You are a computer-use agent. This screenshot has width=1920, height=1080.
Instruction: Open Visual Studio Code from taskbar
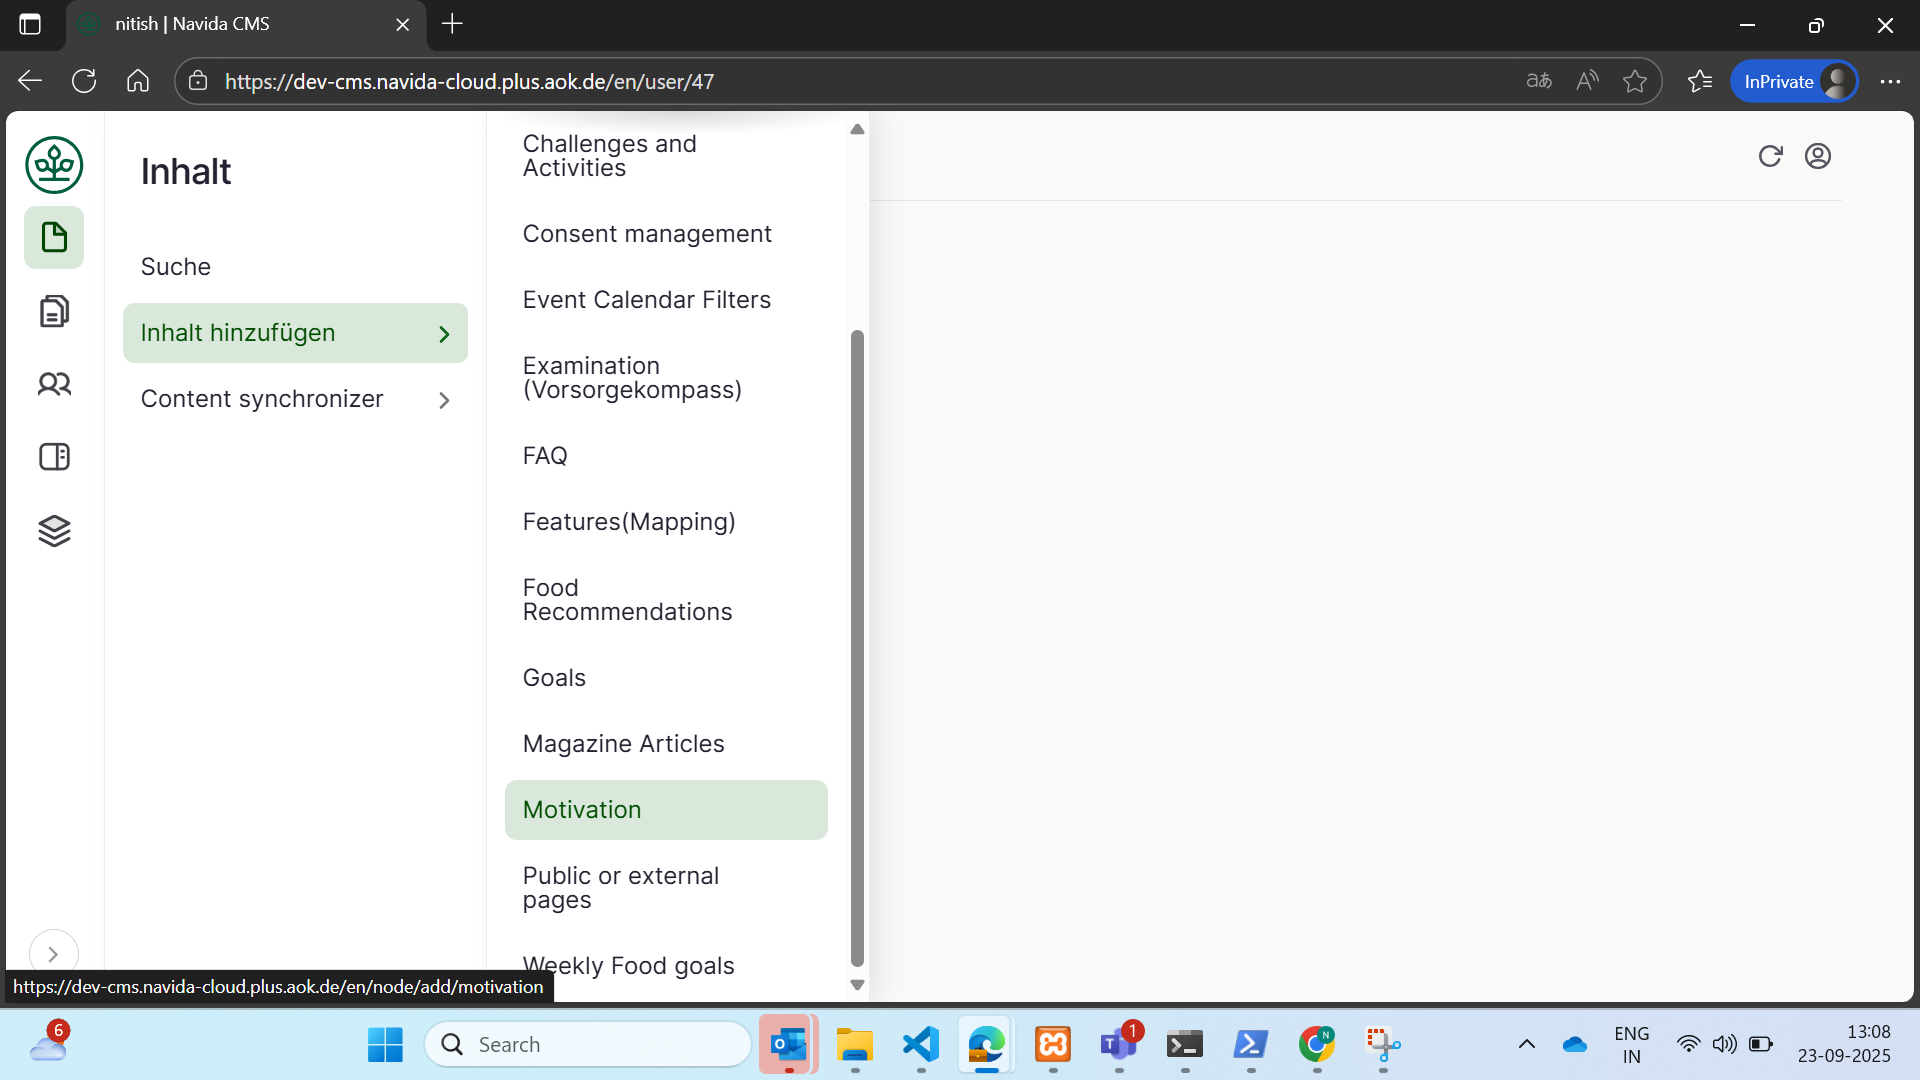(920, 1045)
